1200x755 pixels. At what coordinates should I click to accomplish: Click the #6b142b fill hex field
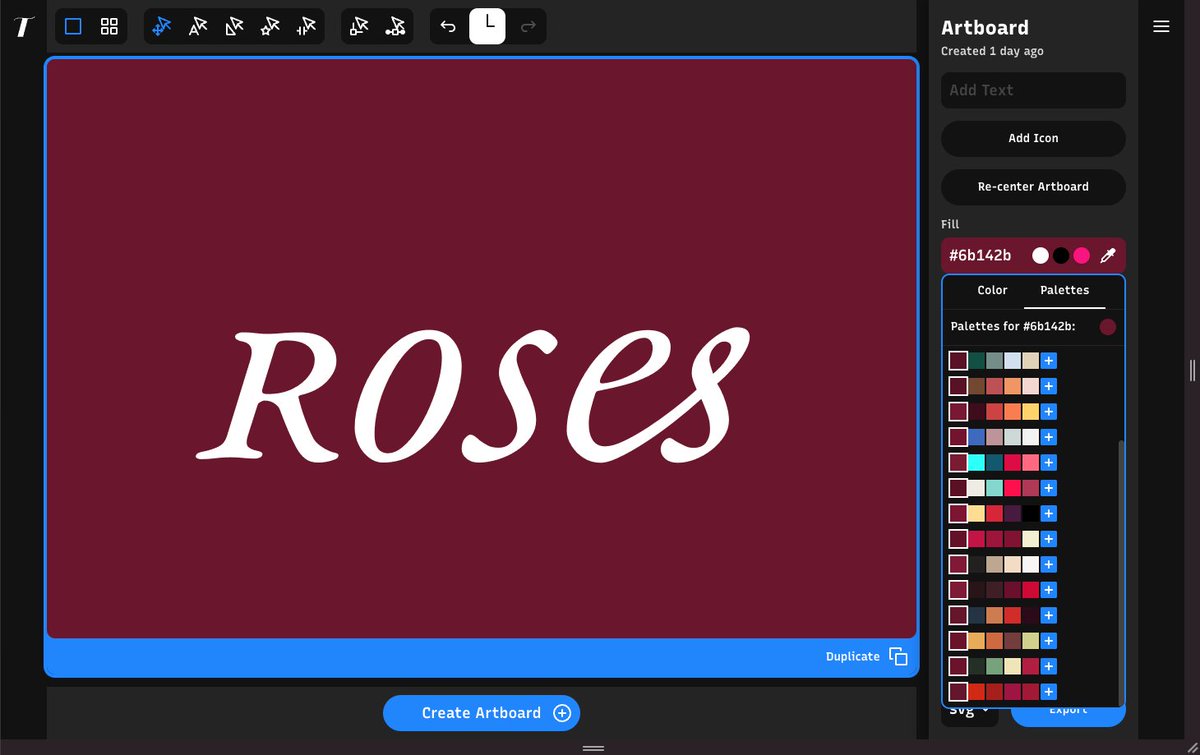(980, 256)
